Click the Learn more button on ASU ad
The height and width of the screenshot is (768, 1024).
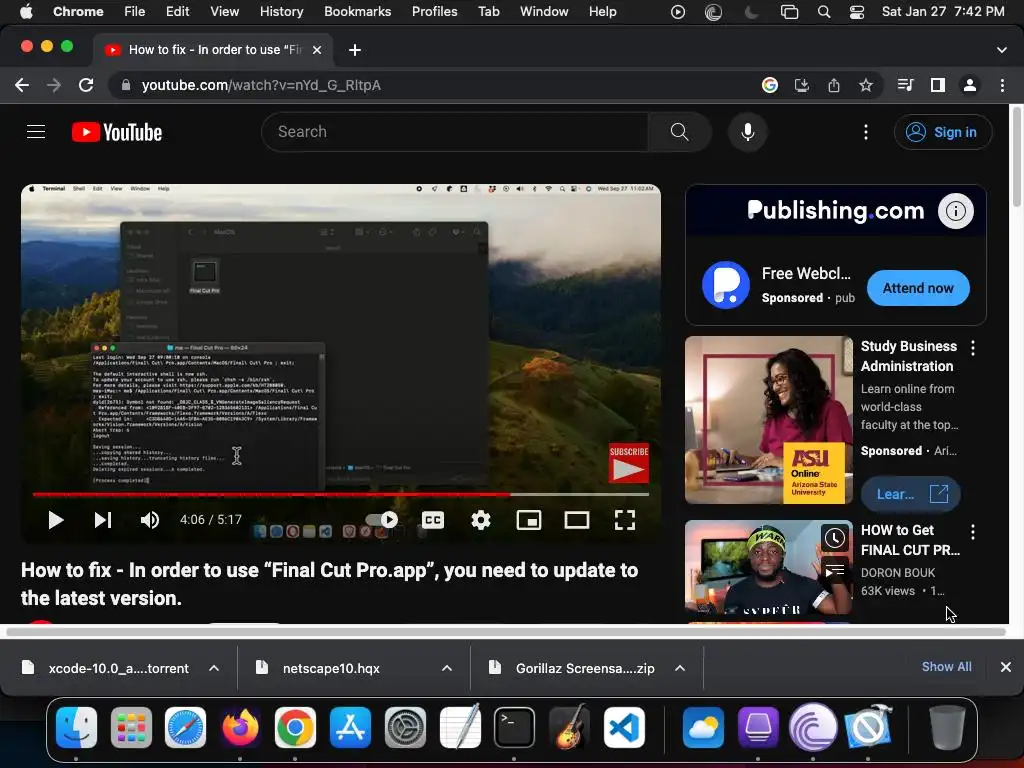tap(910, 494)
